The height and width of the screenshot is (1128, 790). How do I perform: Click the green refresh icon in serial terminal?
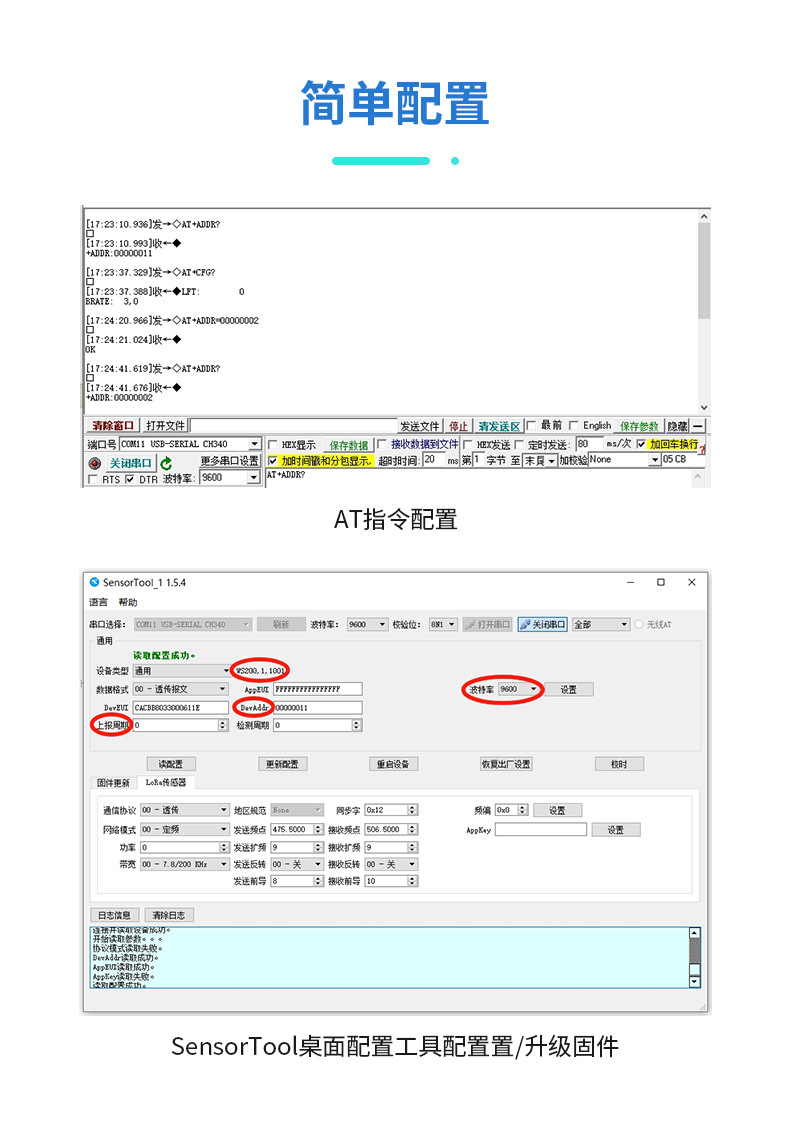tap(166, 463)
